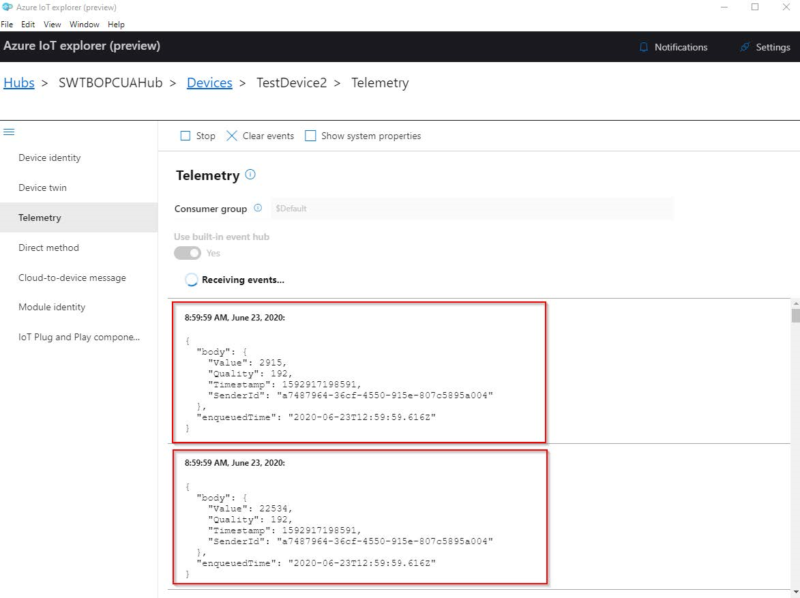Open the Help menu
This screenshot has height=598, width=800.
pos(116,24)
